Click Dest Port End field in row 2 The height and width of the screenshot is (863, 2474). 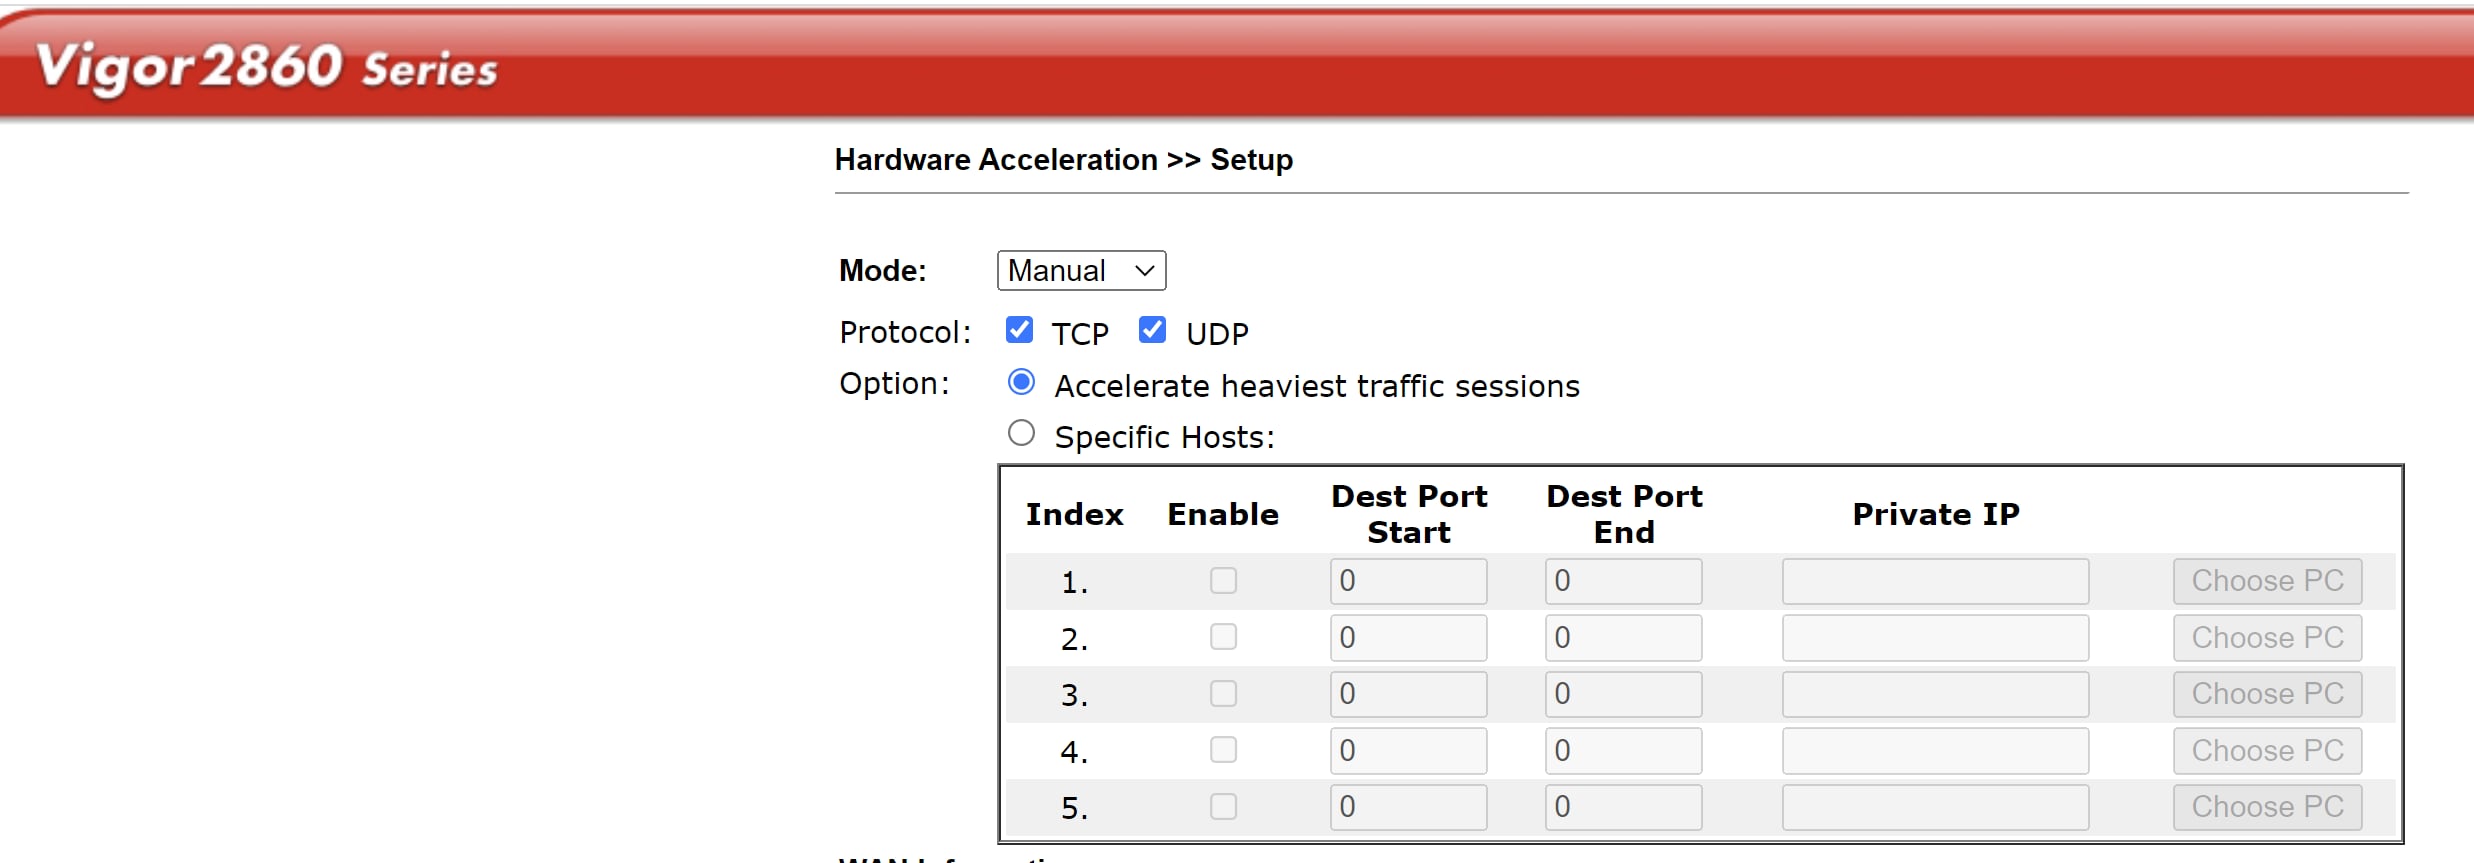tap(1623, 638)
